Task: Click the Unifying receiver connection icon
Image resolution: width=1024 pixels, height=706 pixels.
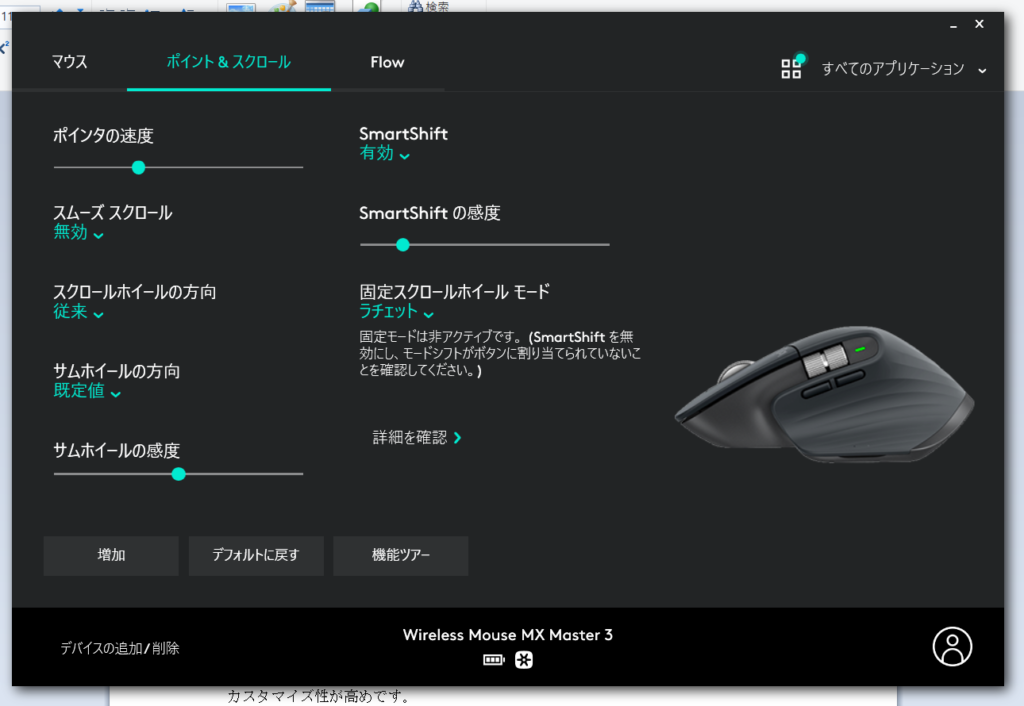Action: [524, 660]
